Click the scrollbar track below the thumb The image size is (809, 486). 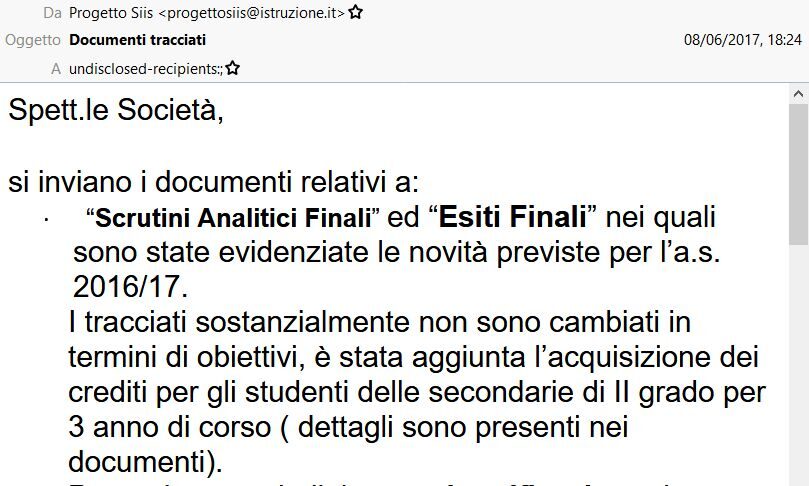pos(798,365)
